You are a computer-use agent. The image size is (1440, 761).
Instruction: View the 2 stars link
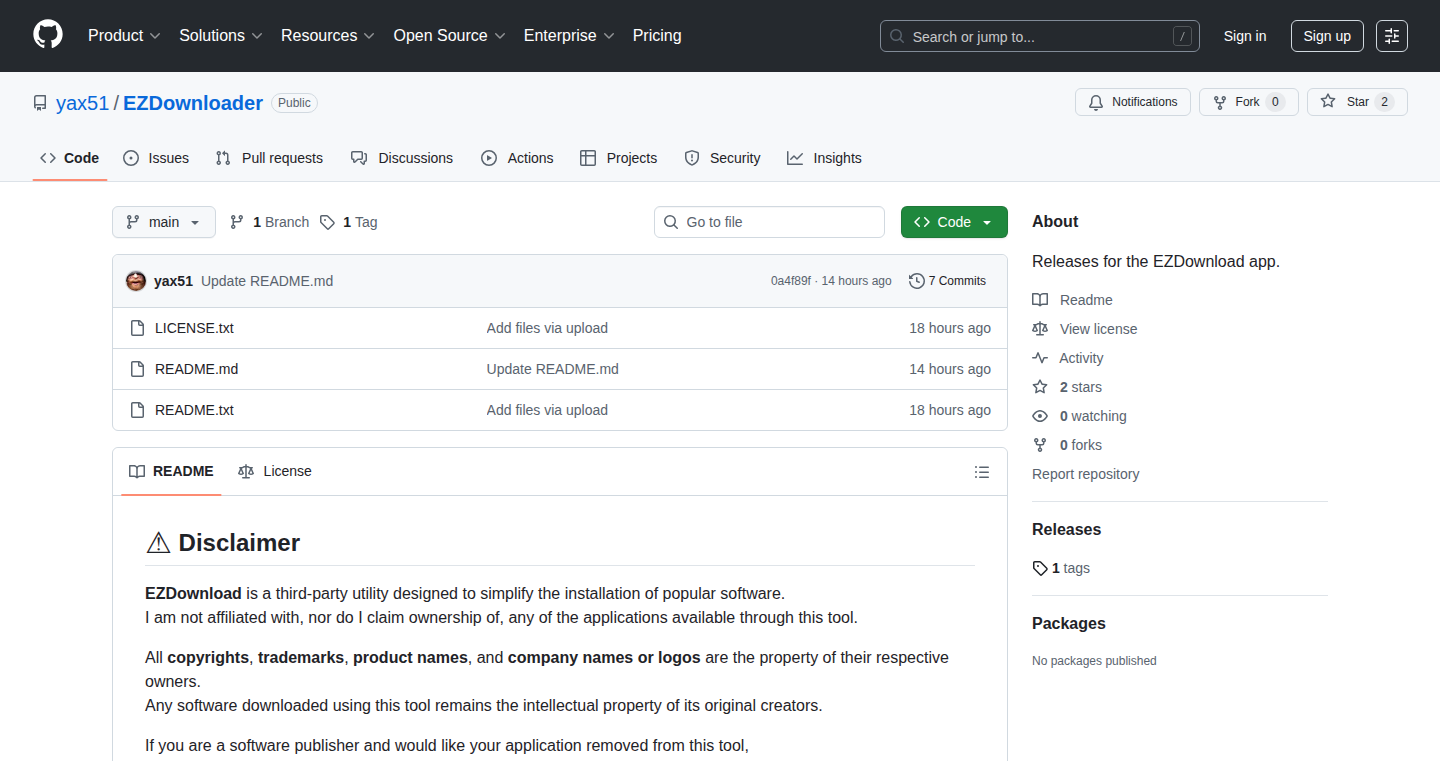pyautogui.click(x=1067, y=387)
